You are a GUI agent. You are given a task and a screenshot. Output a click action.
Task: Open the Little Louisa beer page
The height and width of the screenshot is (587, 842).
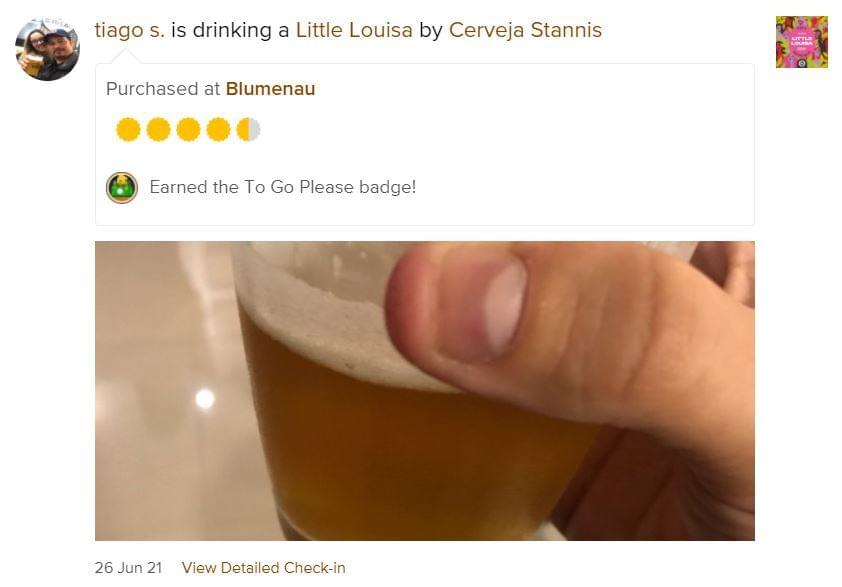pos(354,30)
